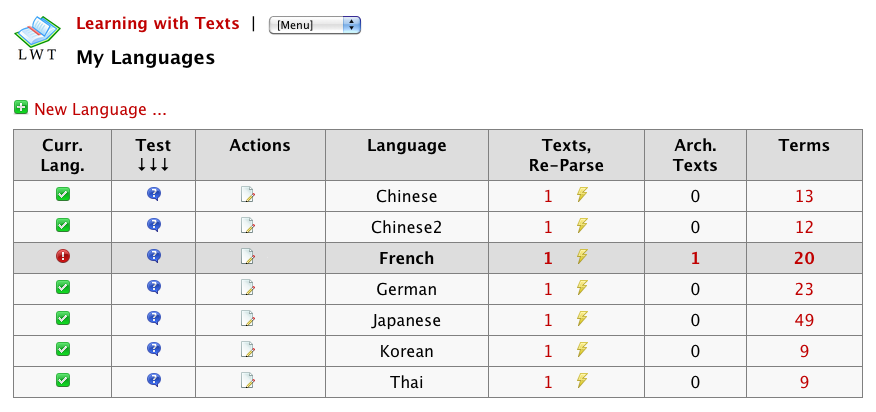Click the edit icon for German
The width and height of the screenshot is (876, 412).
[x=248, y=288]
